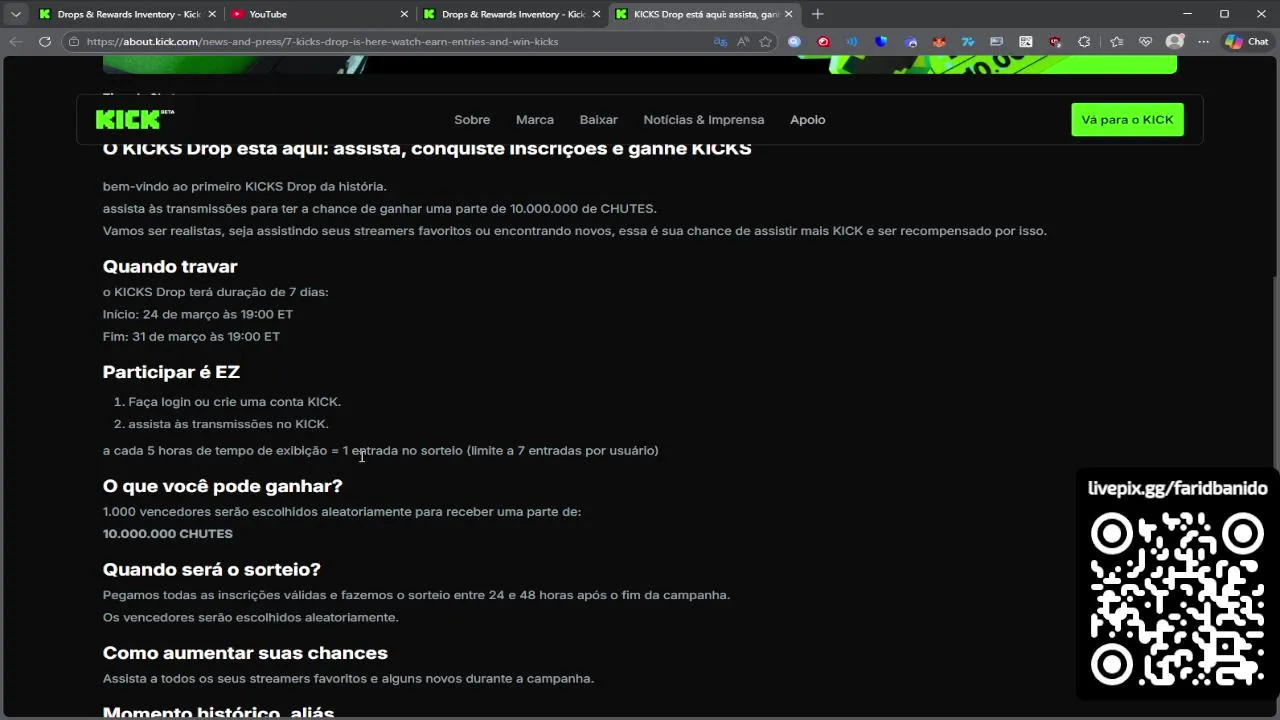This screenshot has height=720, width=1280.
Task: Click the blue sound-wave extension icon
Action: pyautogui.click(x=852, y=42)
